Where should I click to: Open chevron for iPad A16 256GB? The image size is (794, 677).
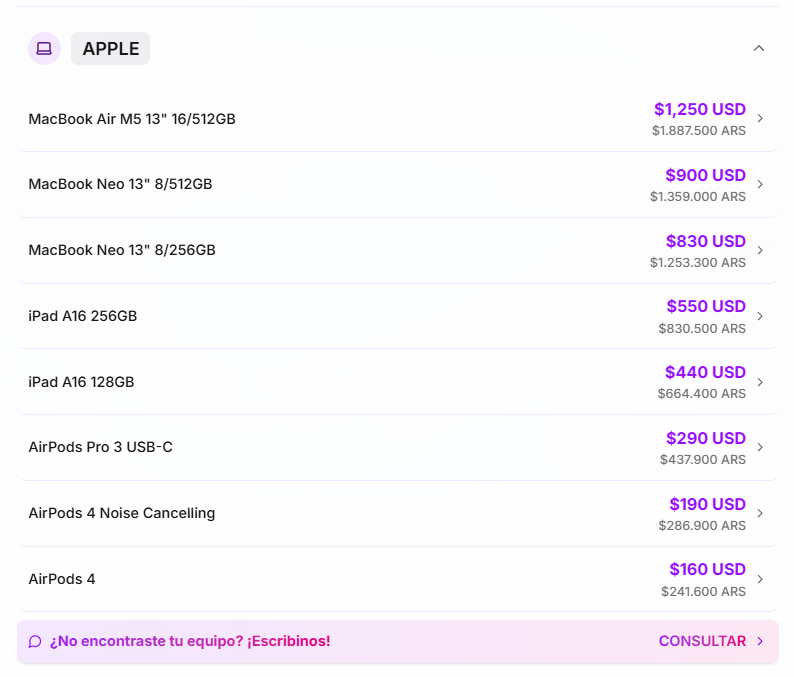[760, 316]
